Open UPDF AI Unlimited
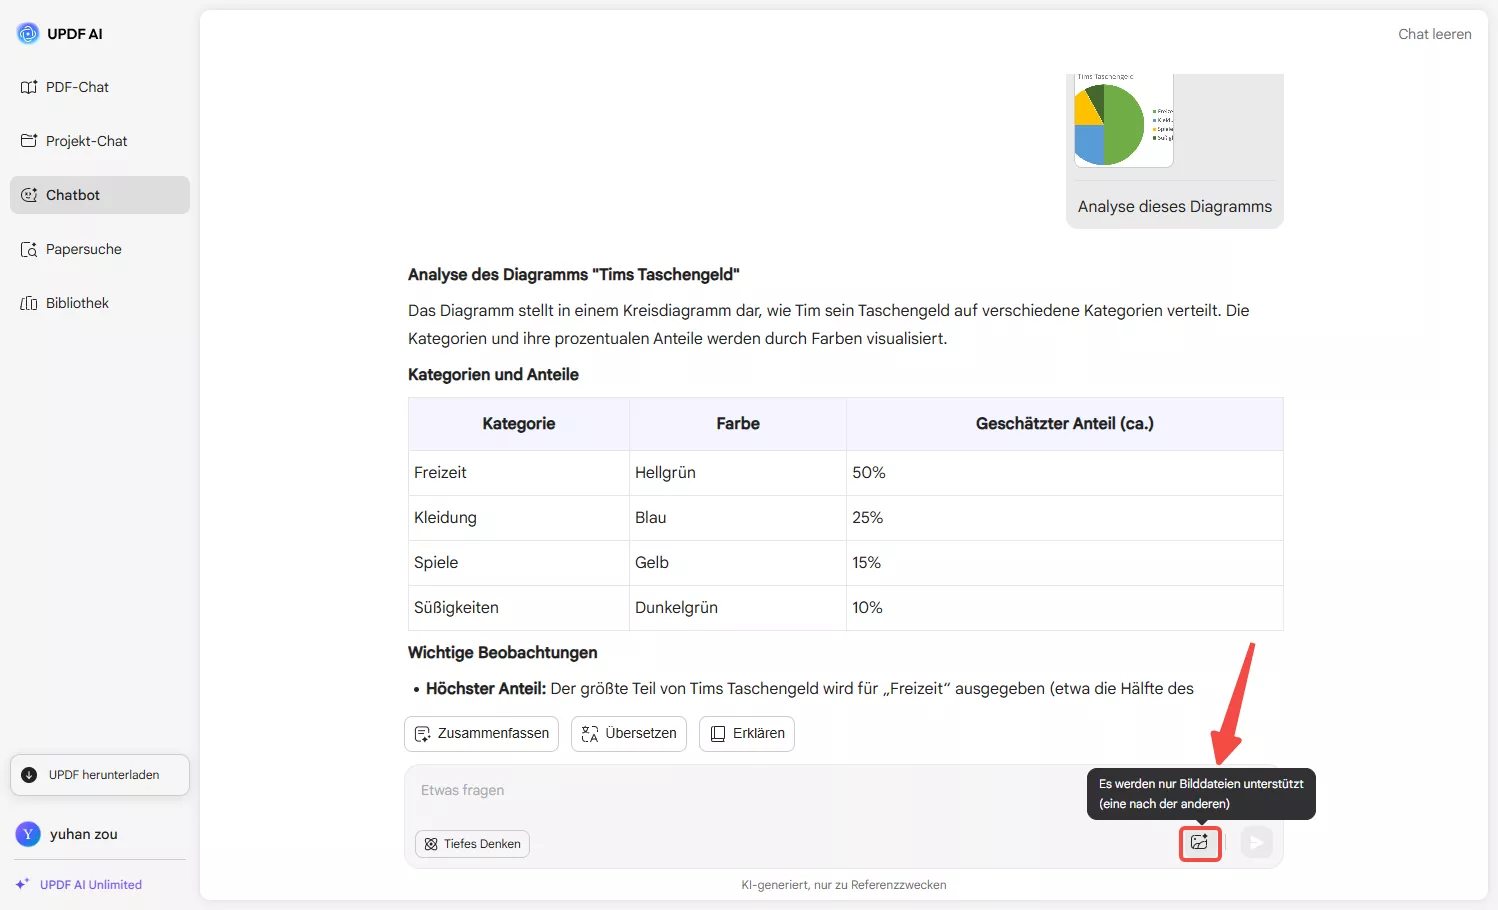This screenshot has width=1498, height=910. point(90,884)
